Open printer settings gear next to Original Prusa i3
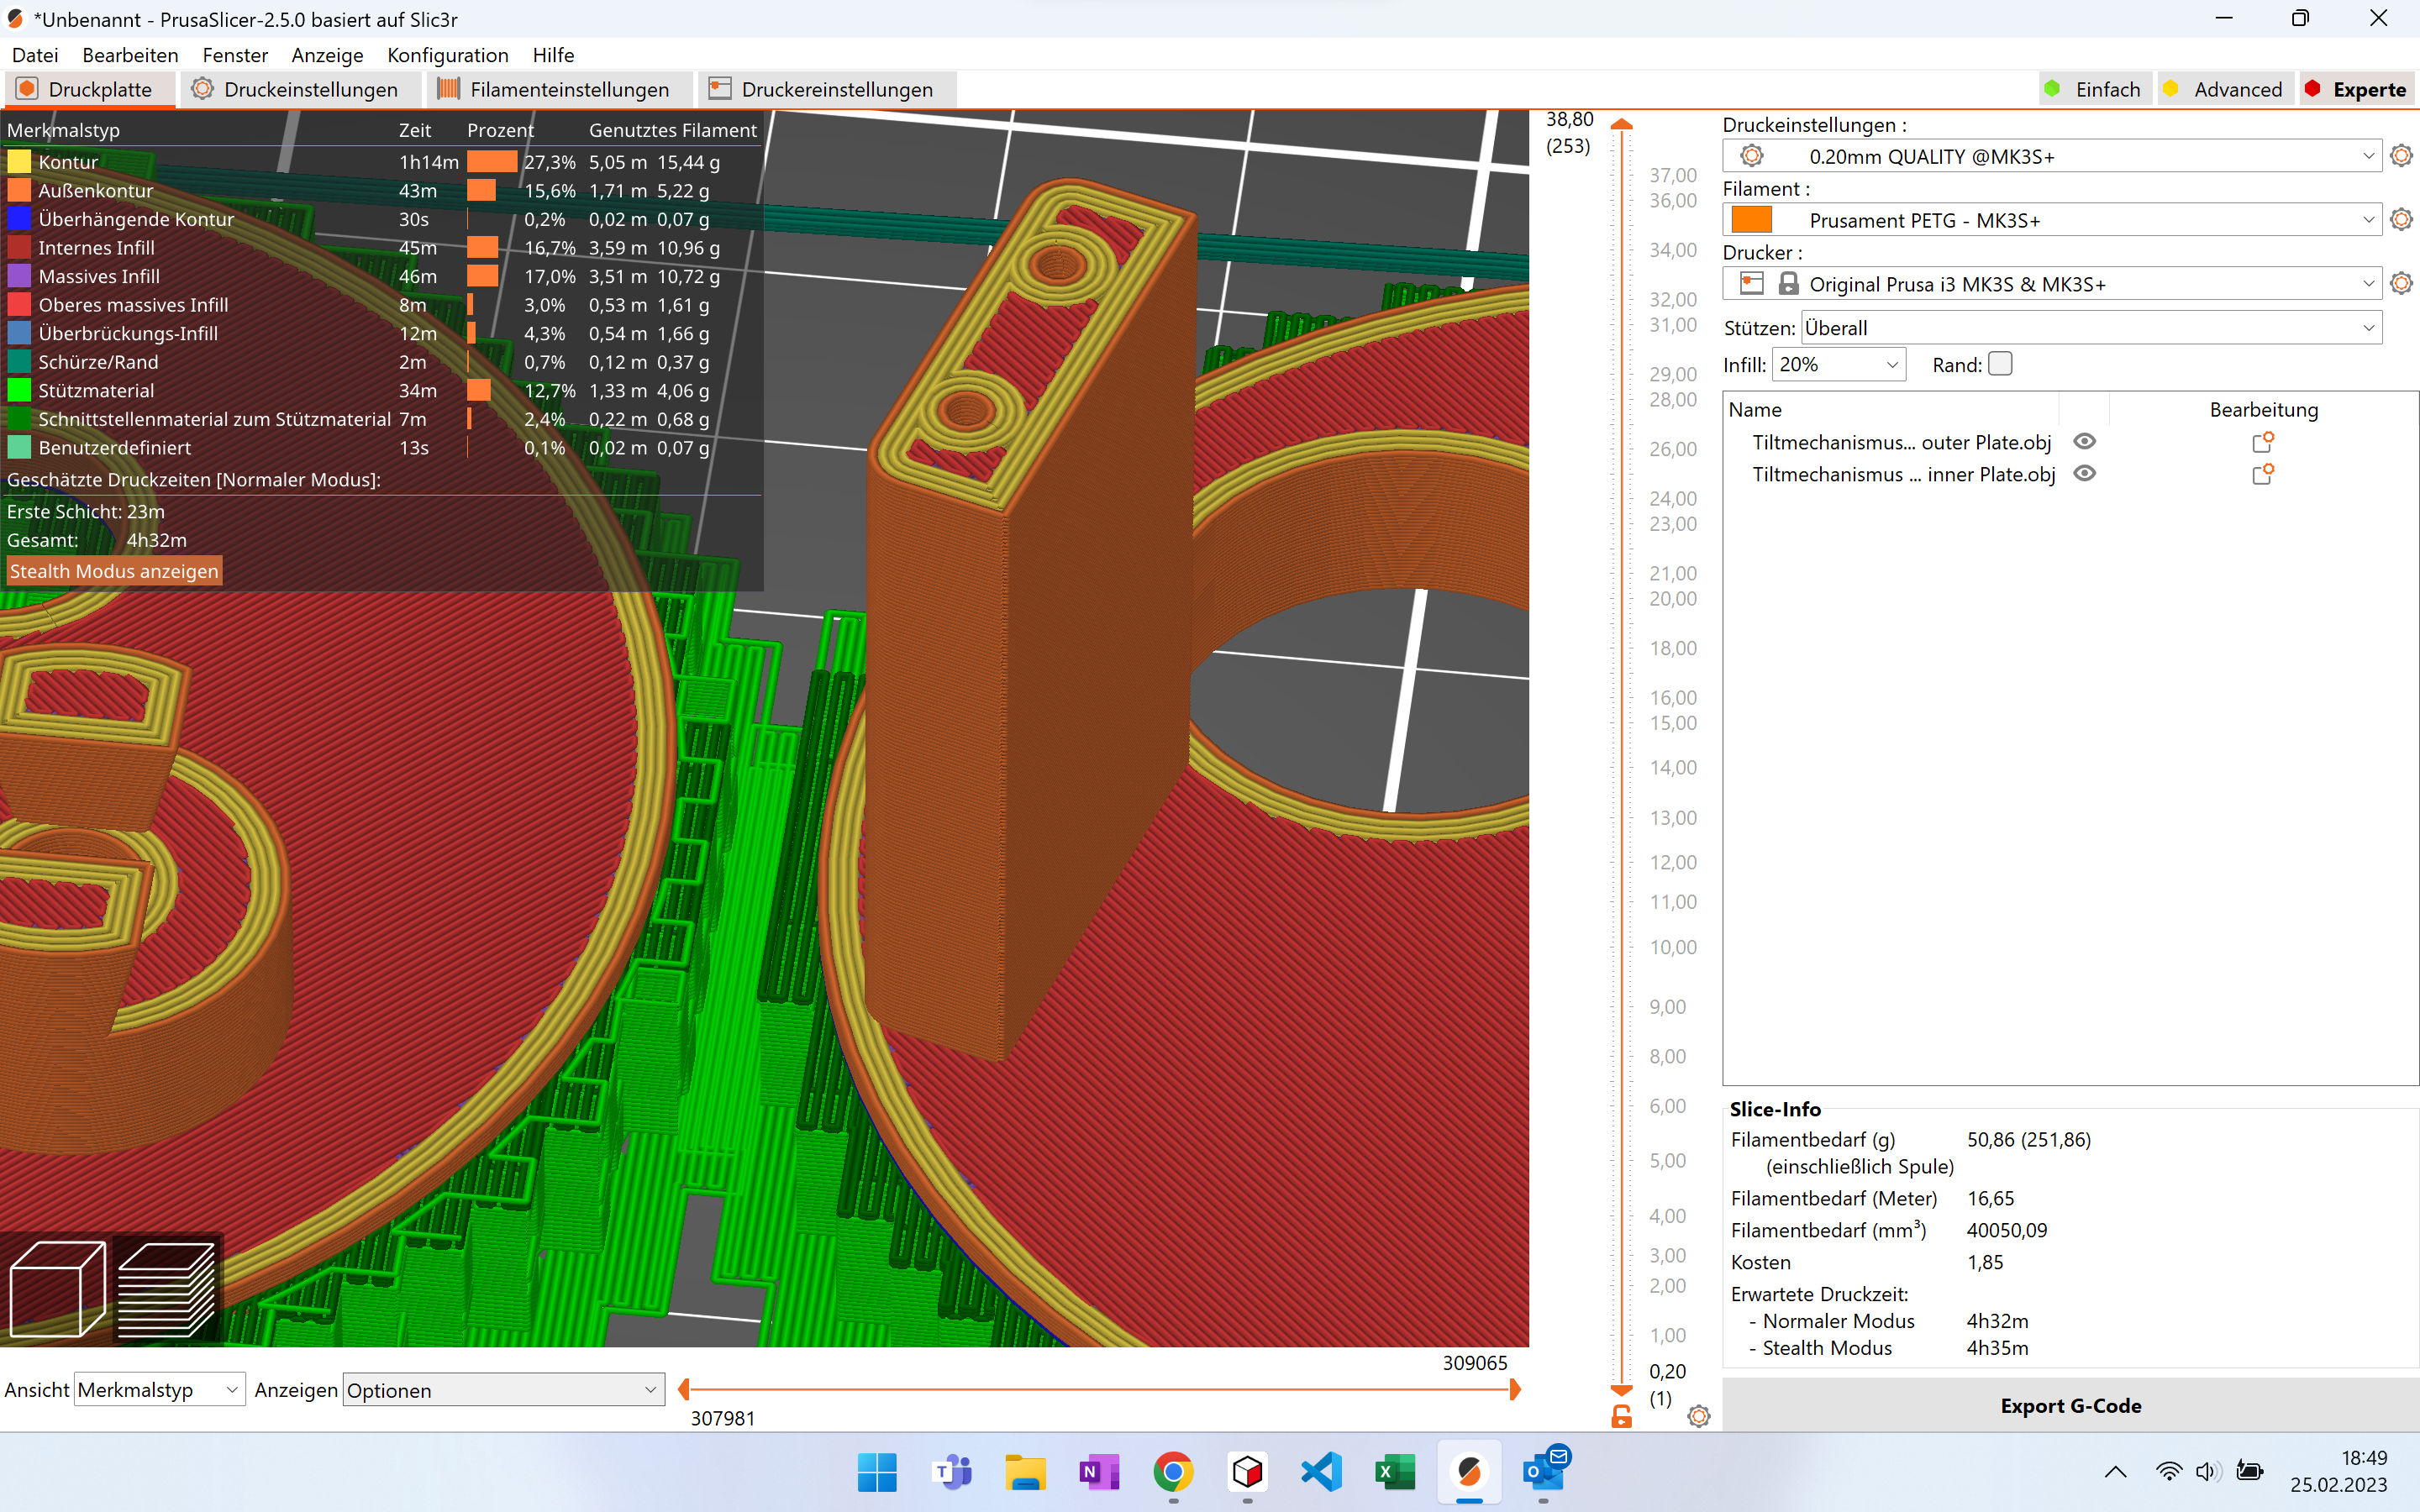 (2401, 283)
